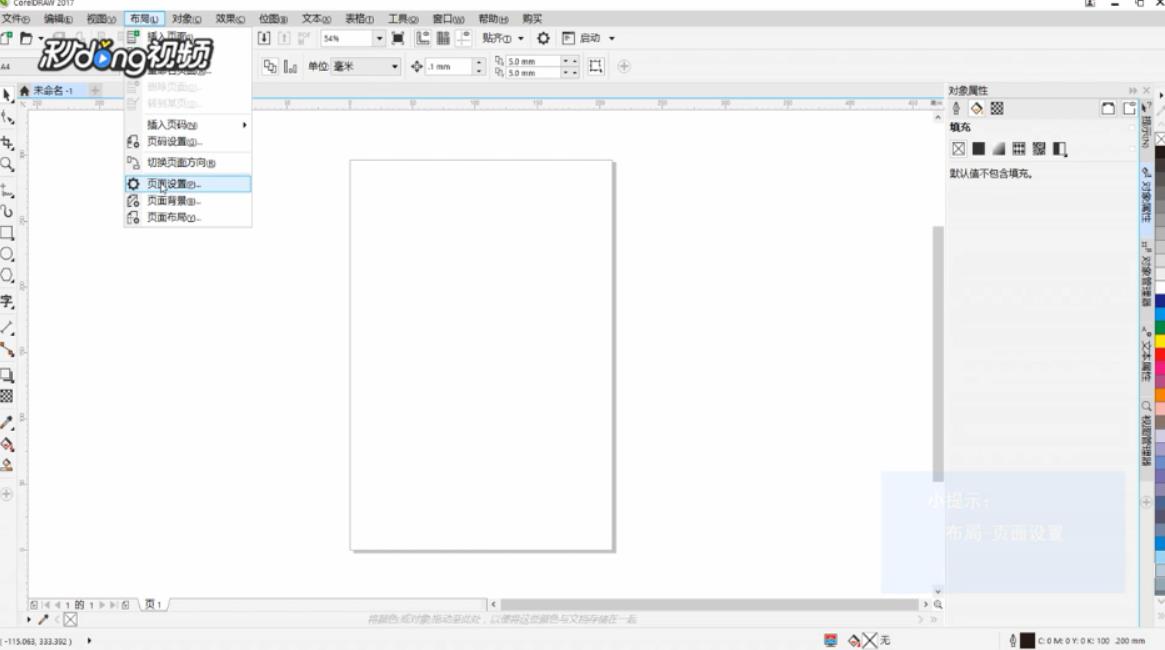Select the Interactive Fill bucket tool

7,444
